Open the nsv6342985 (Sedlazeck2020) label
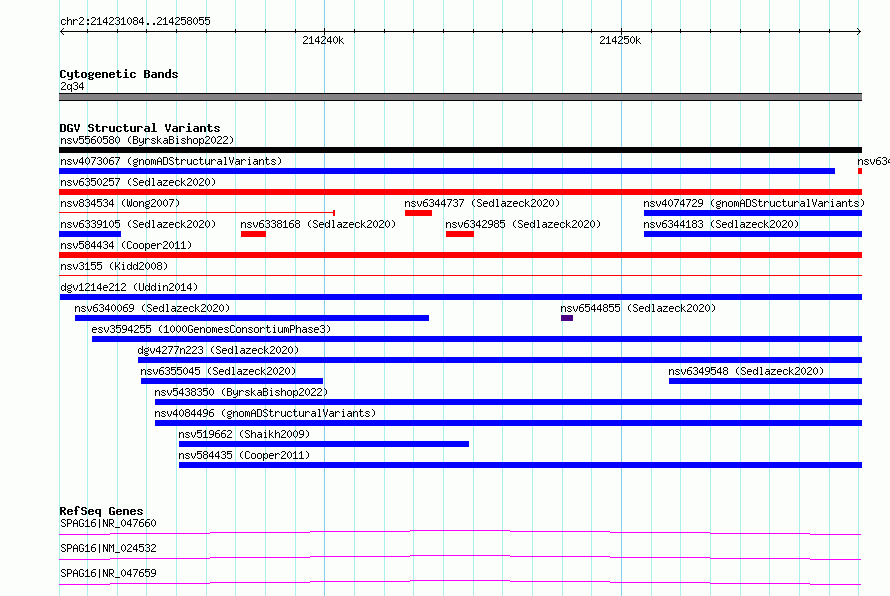 point(523,224)
